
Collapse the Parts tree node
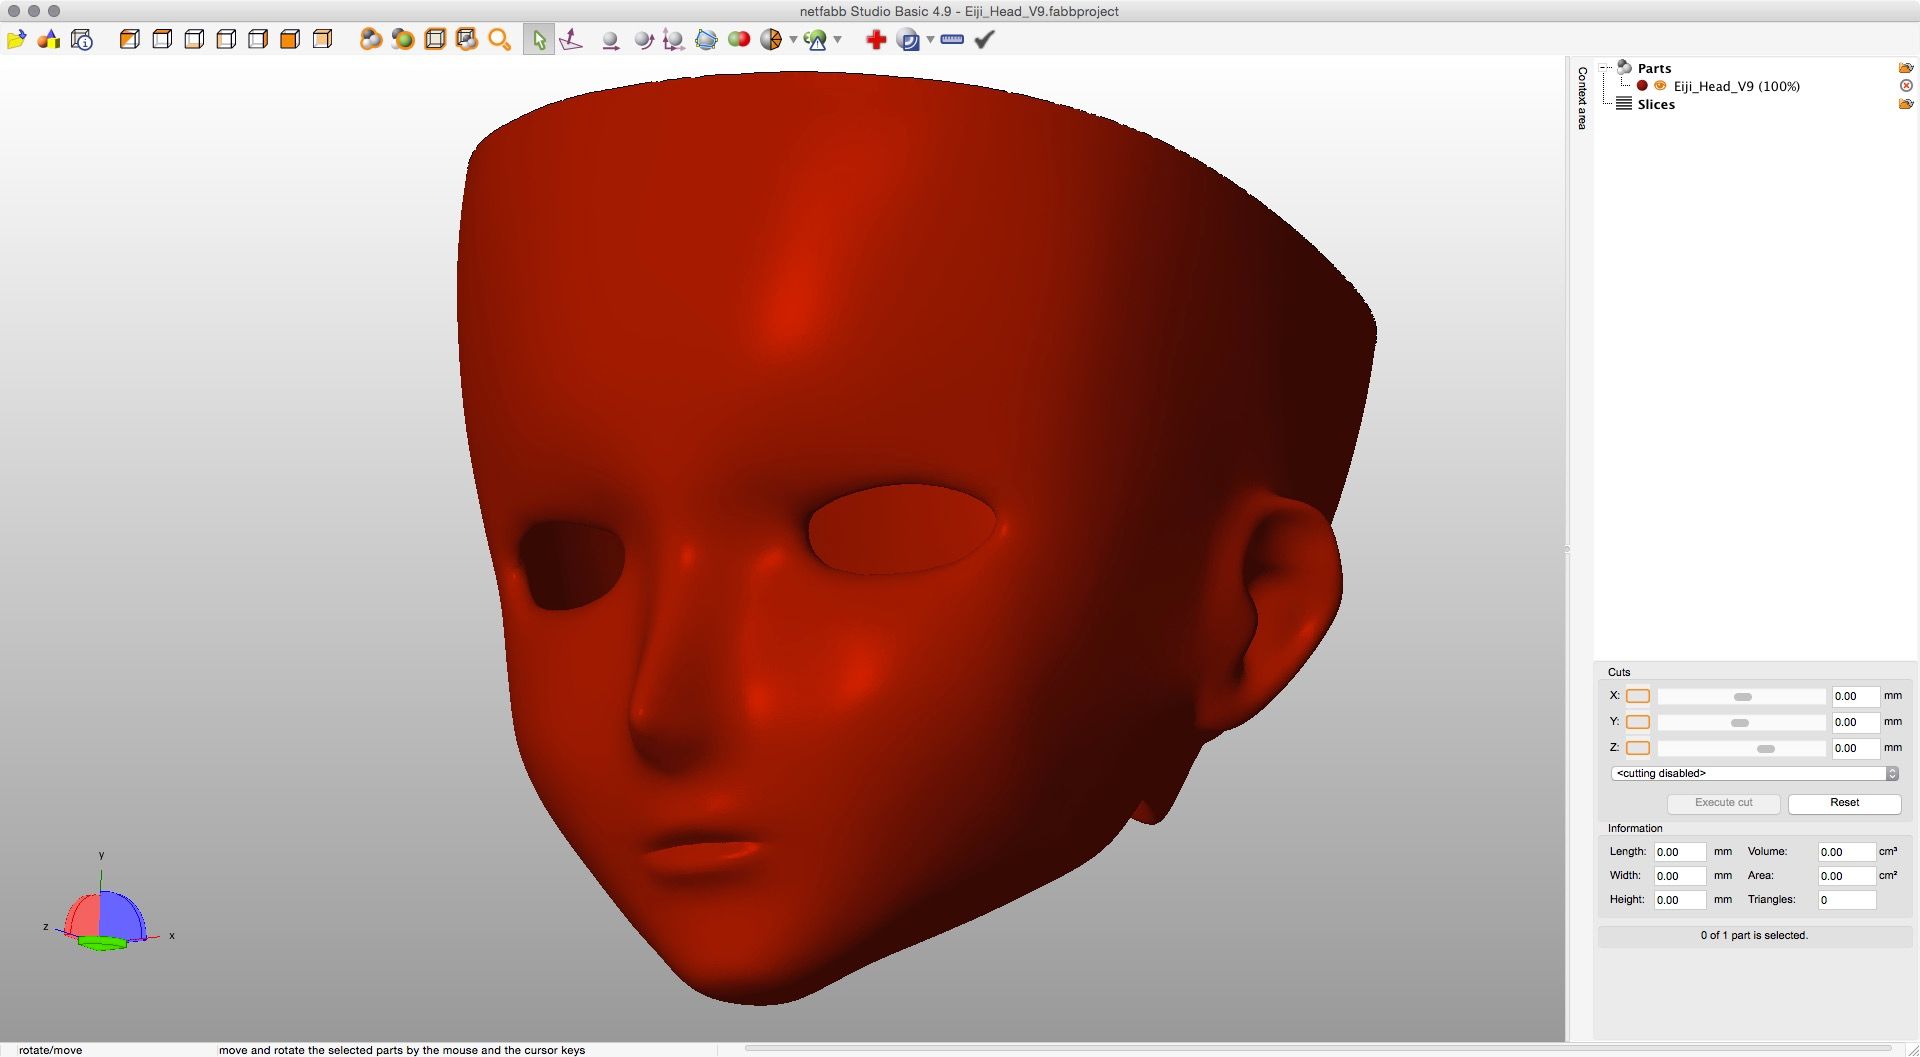[1606, 68]
